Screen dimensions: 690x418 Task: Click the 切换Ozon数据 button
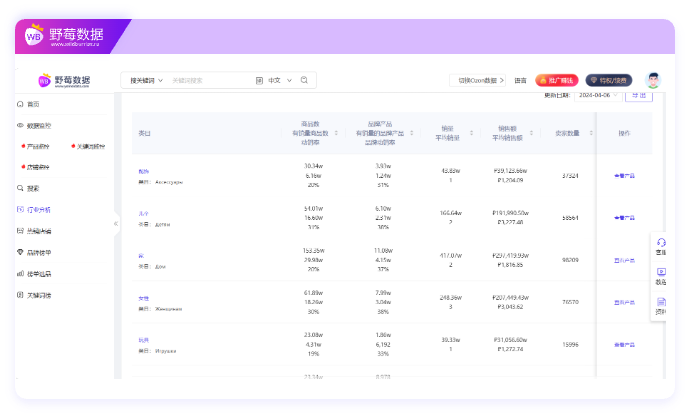click(478, 81)
